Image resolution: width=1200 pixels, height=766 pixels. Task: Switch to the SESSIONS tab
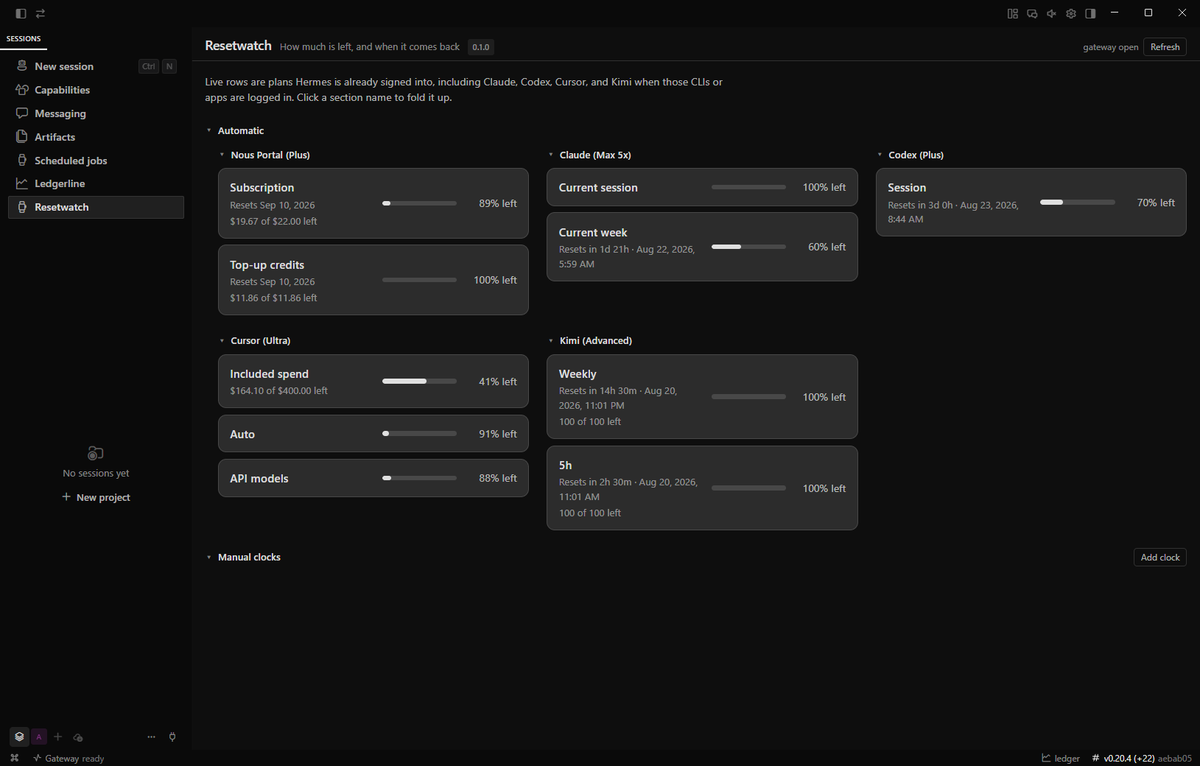[24, 39]
